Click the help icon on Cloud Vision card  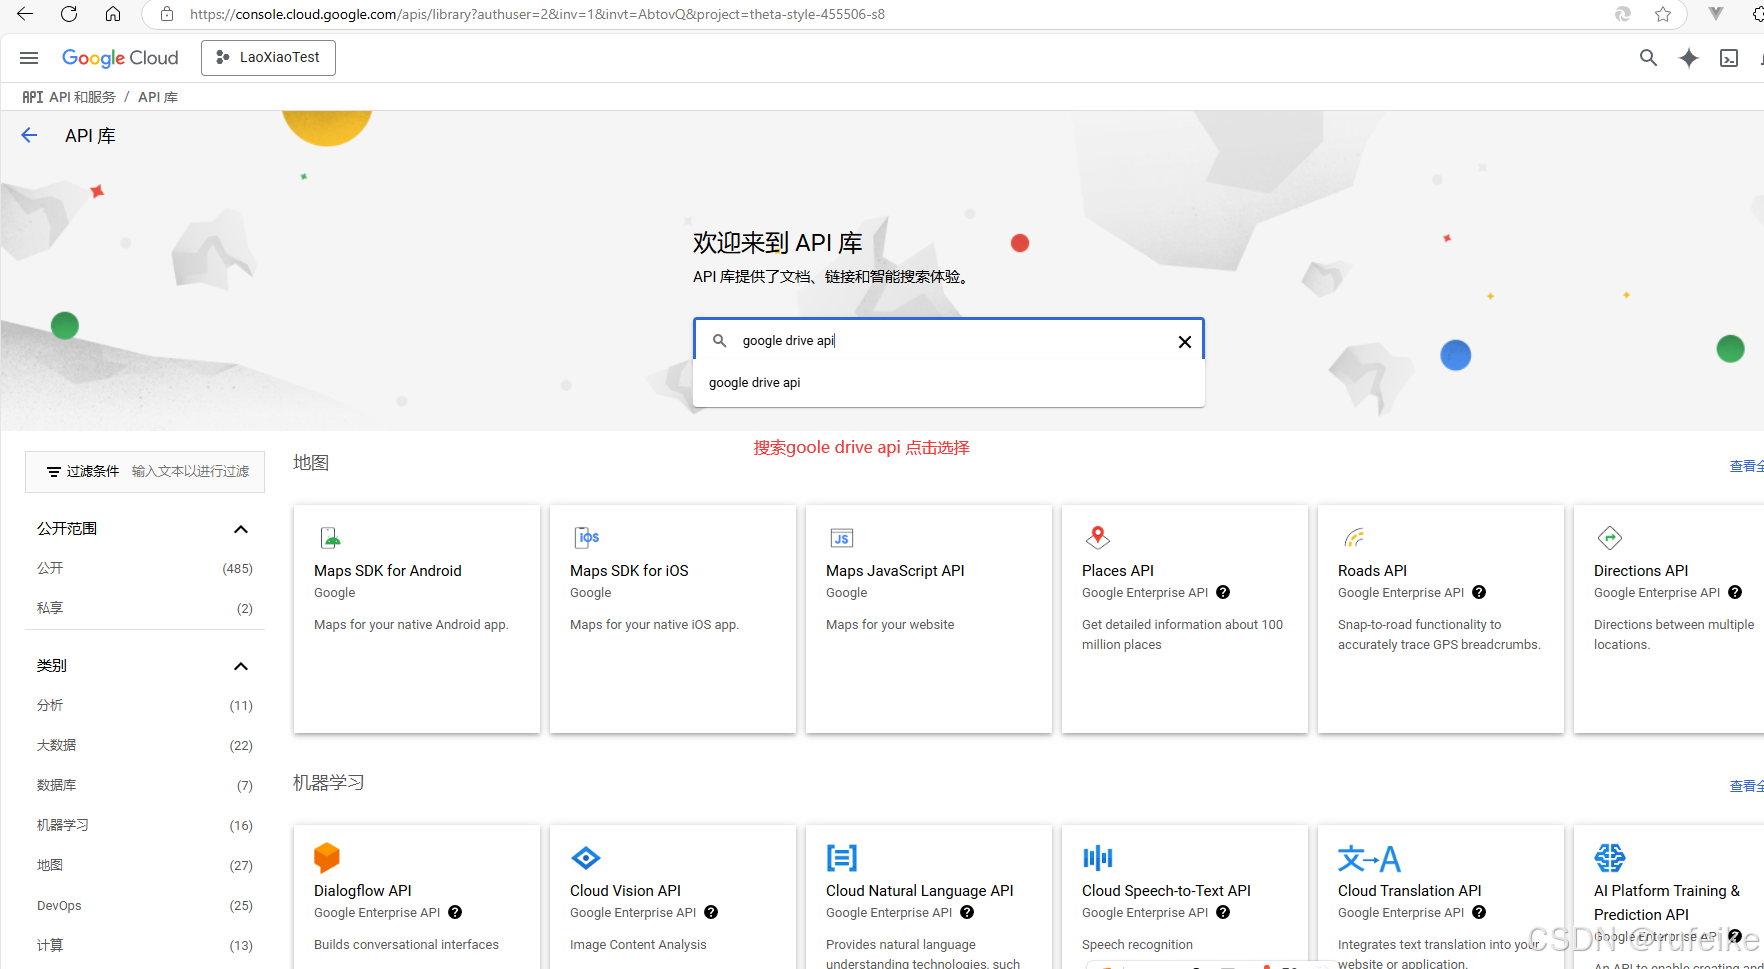pyautogui.click(x=711, y=913)
